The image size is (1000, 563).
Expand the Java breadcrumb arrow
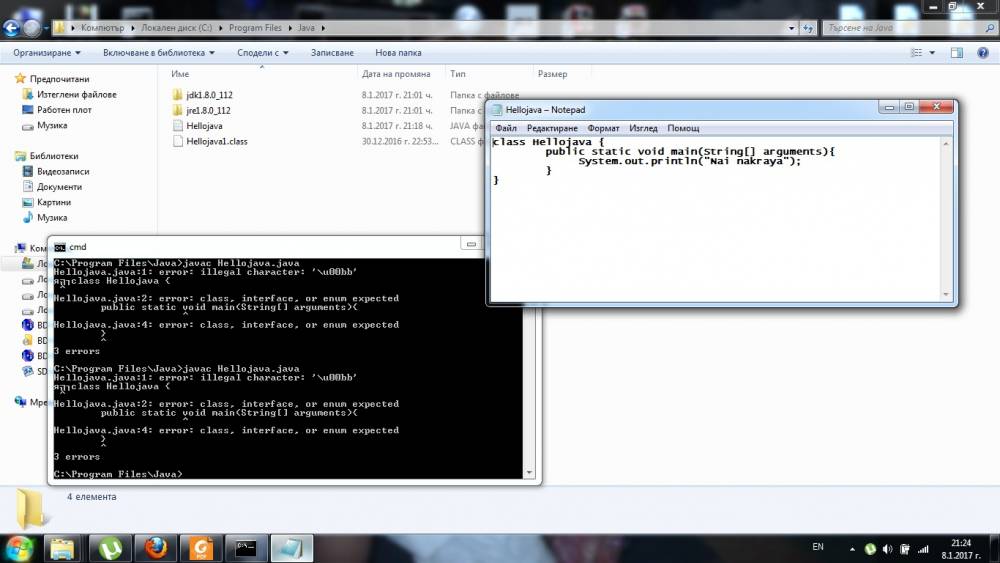point(323,28)
